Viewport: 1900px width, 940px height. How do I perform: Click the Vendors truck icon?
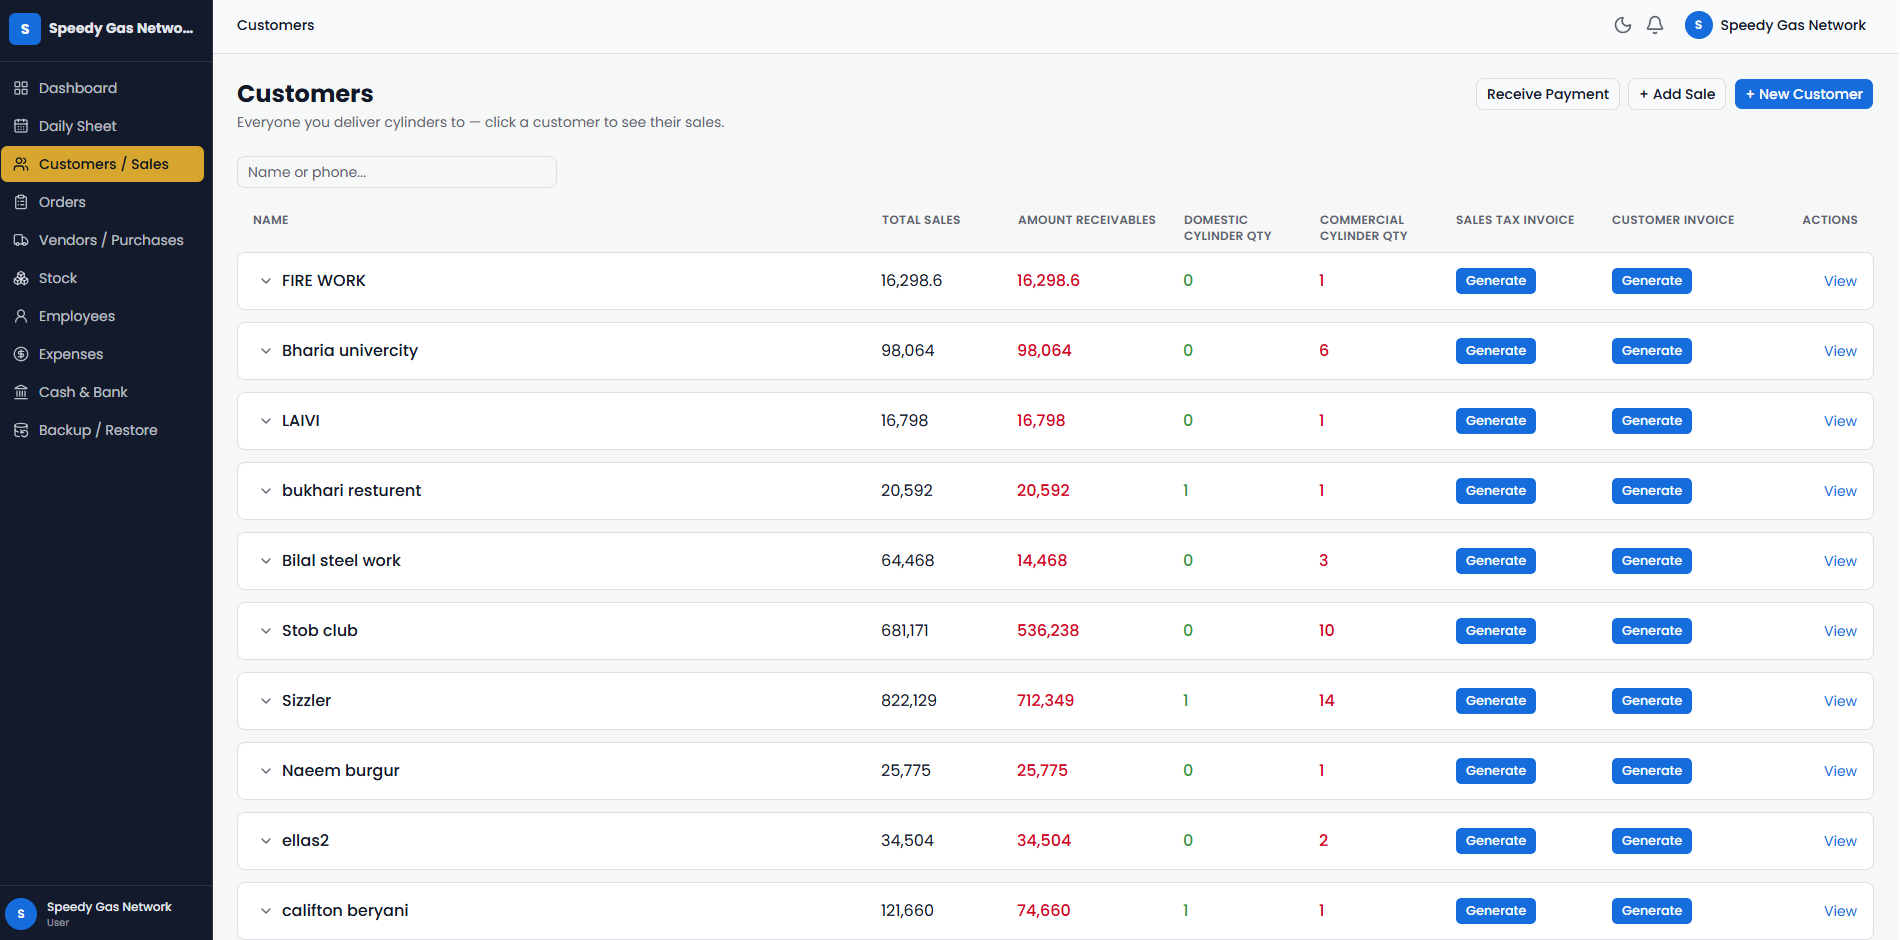tap(21, 240)
